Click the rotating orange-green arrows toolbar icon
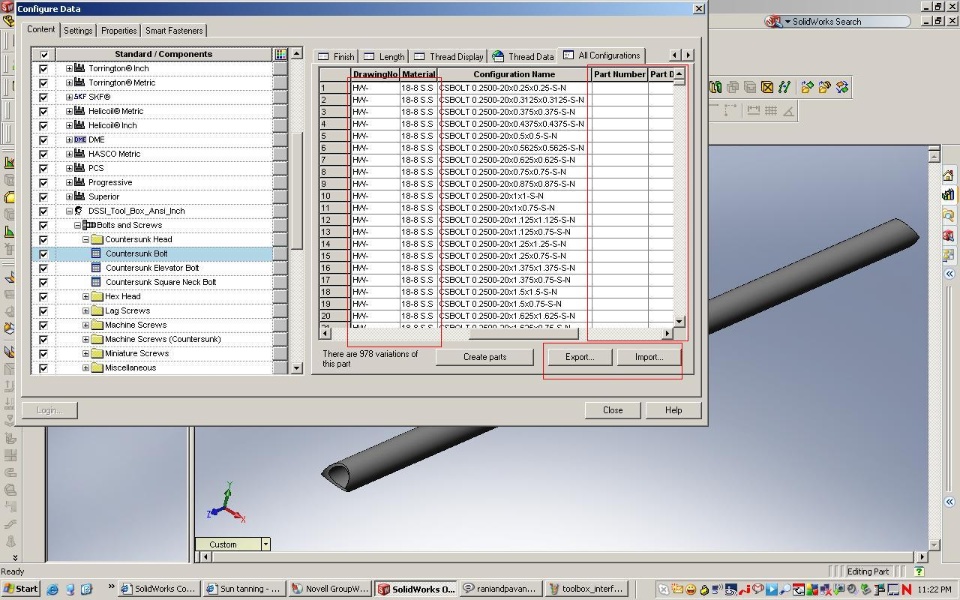This screenshot has height=600, width=960. (842, 88)
